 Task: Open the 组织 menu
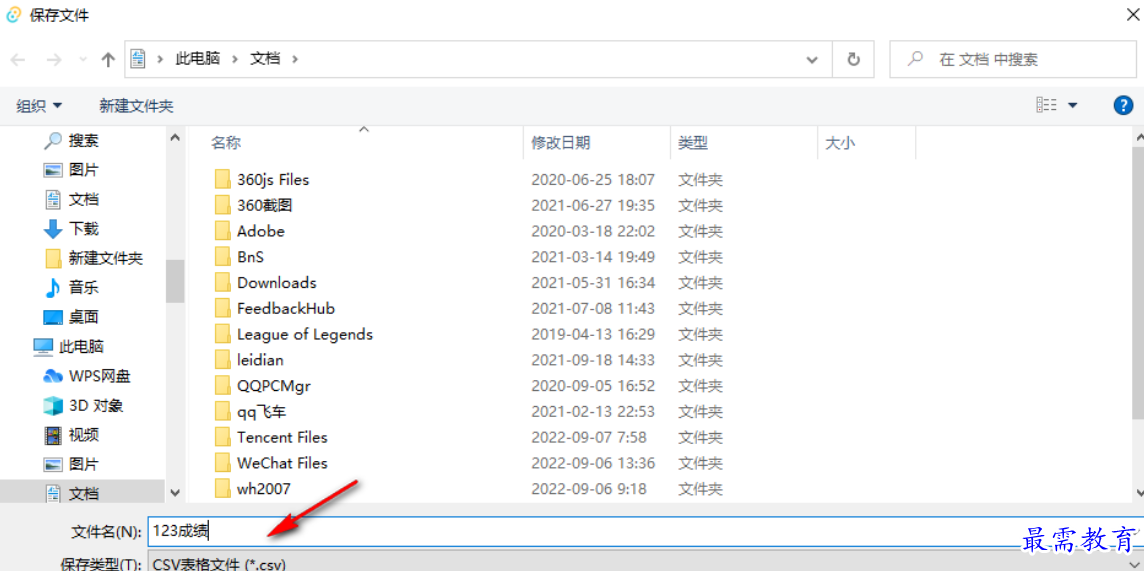click(39, 106)
